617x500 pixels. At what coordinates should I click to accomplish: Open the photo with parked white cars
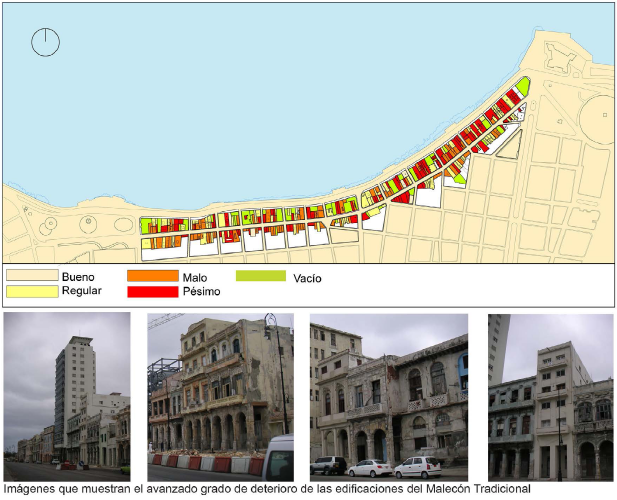point(389,396)
